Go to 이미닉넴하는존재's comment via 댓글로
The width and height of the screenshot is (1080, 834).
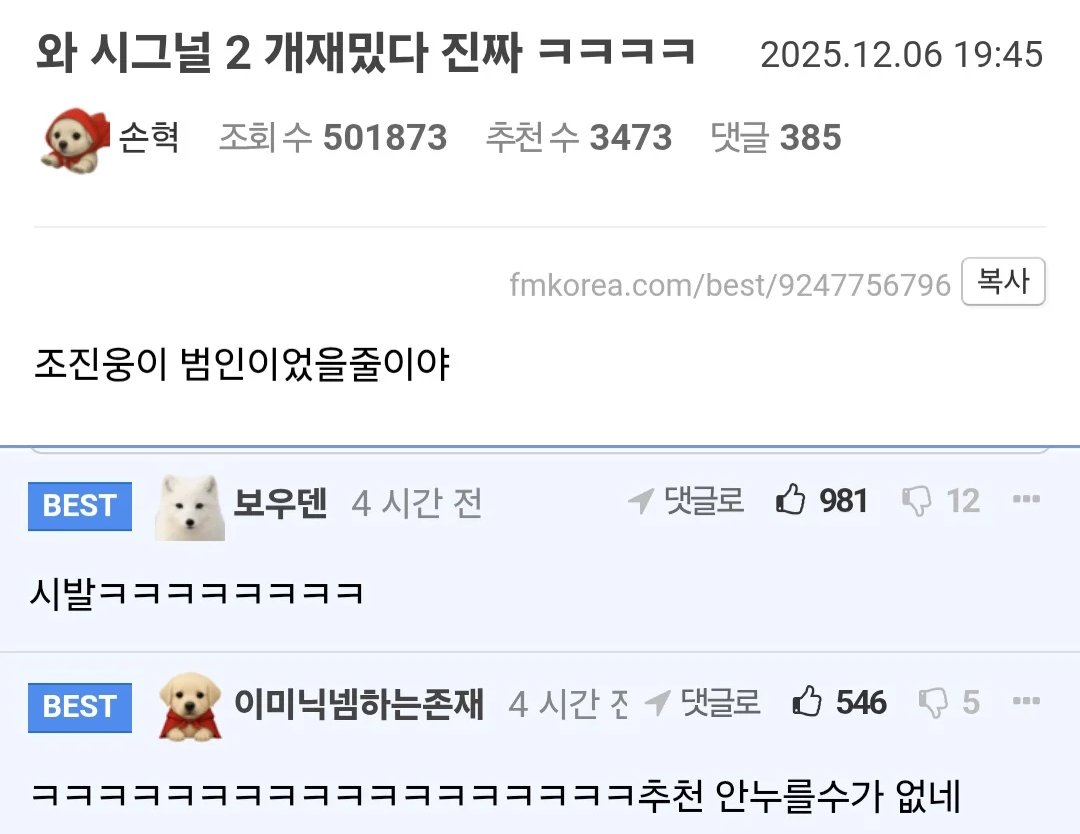click(703, 702)
